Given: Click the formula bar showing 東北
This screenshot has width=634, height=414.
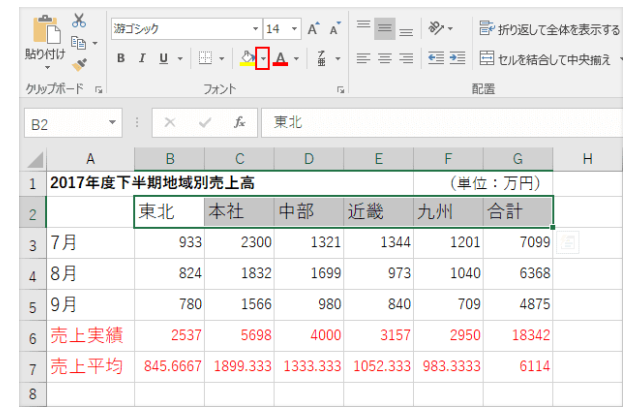Looking at the screenshot, I should pyautogui.click(x=440, y=123).
